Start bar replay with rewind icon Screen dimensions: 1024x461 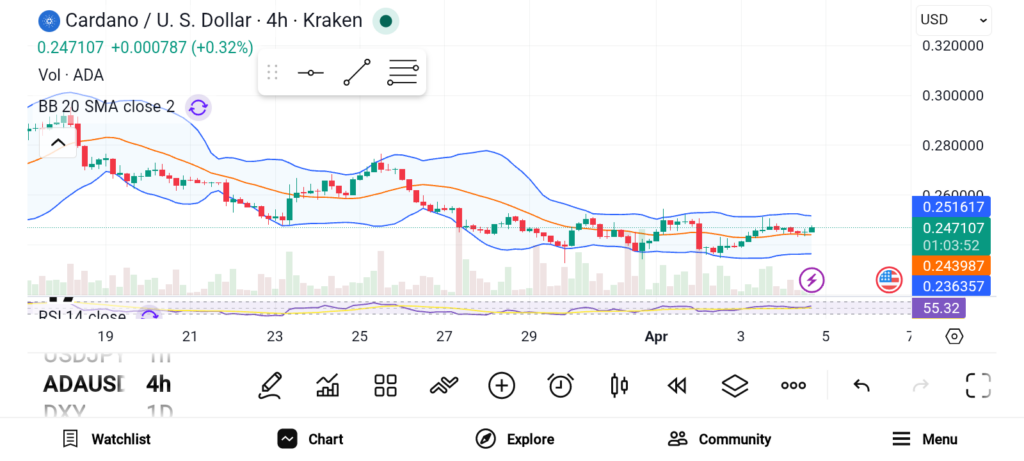pyautogui.click(x=677, y=385)
